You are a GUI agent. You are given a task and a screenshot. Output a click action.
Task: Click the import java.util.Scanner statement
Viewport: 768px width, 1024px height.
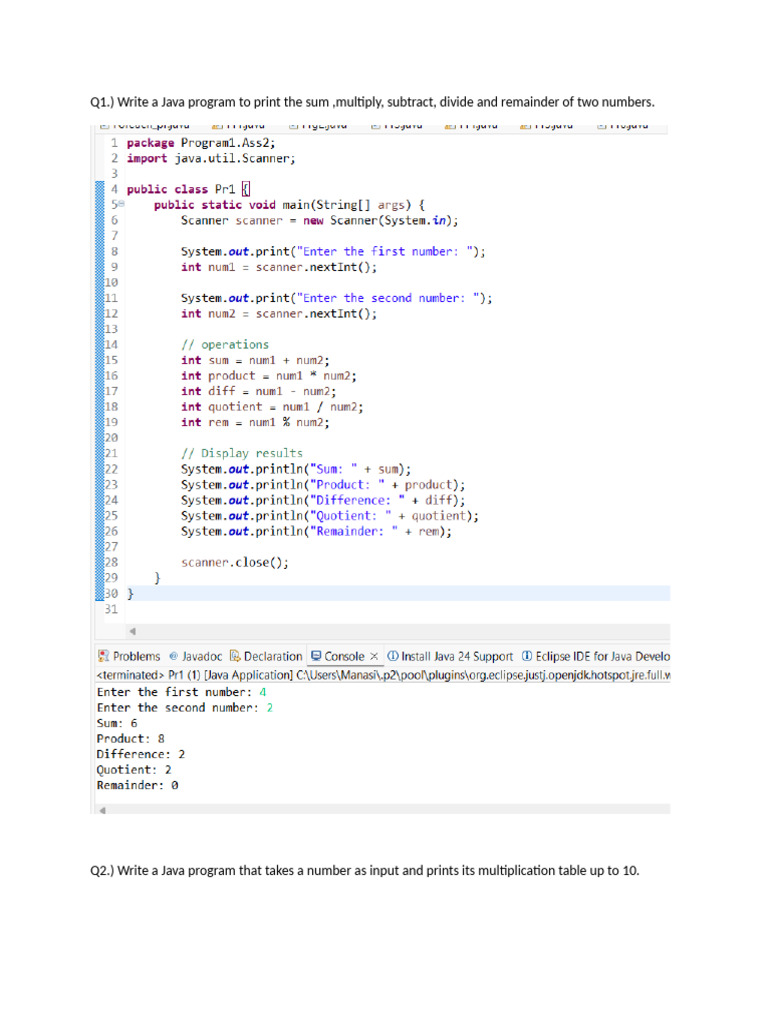(211, 158)
